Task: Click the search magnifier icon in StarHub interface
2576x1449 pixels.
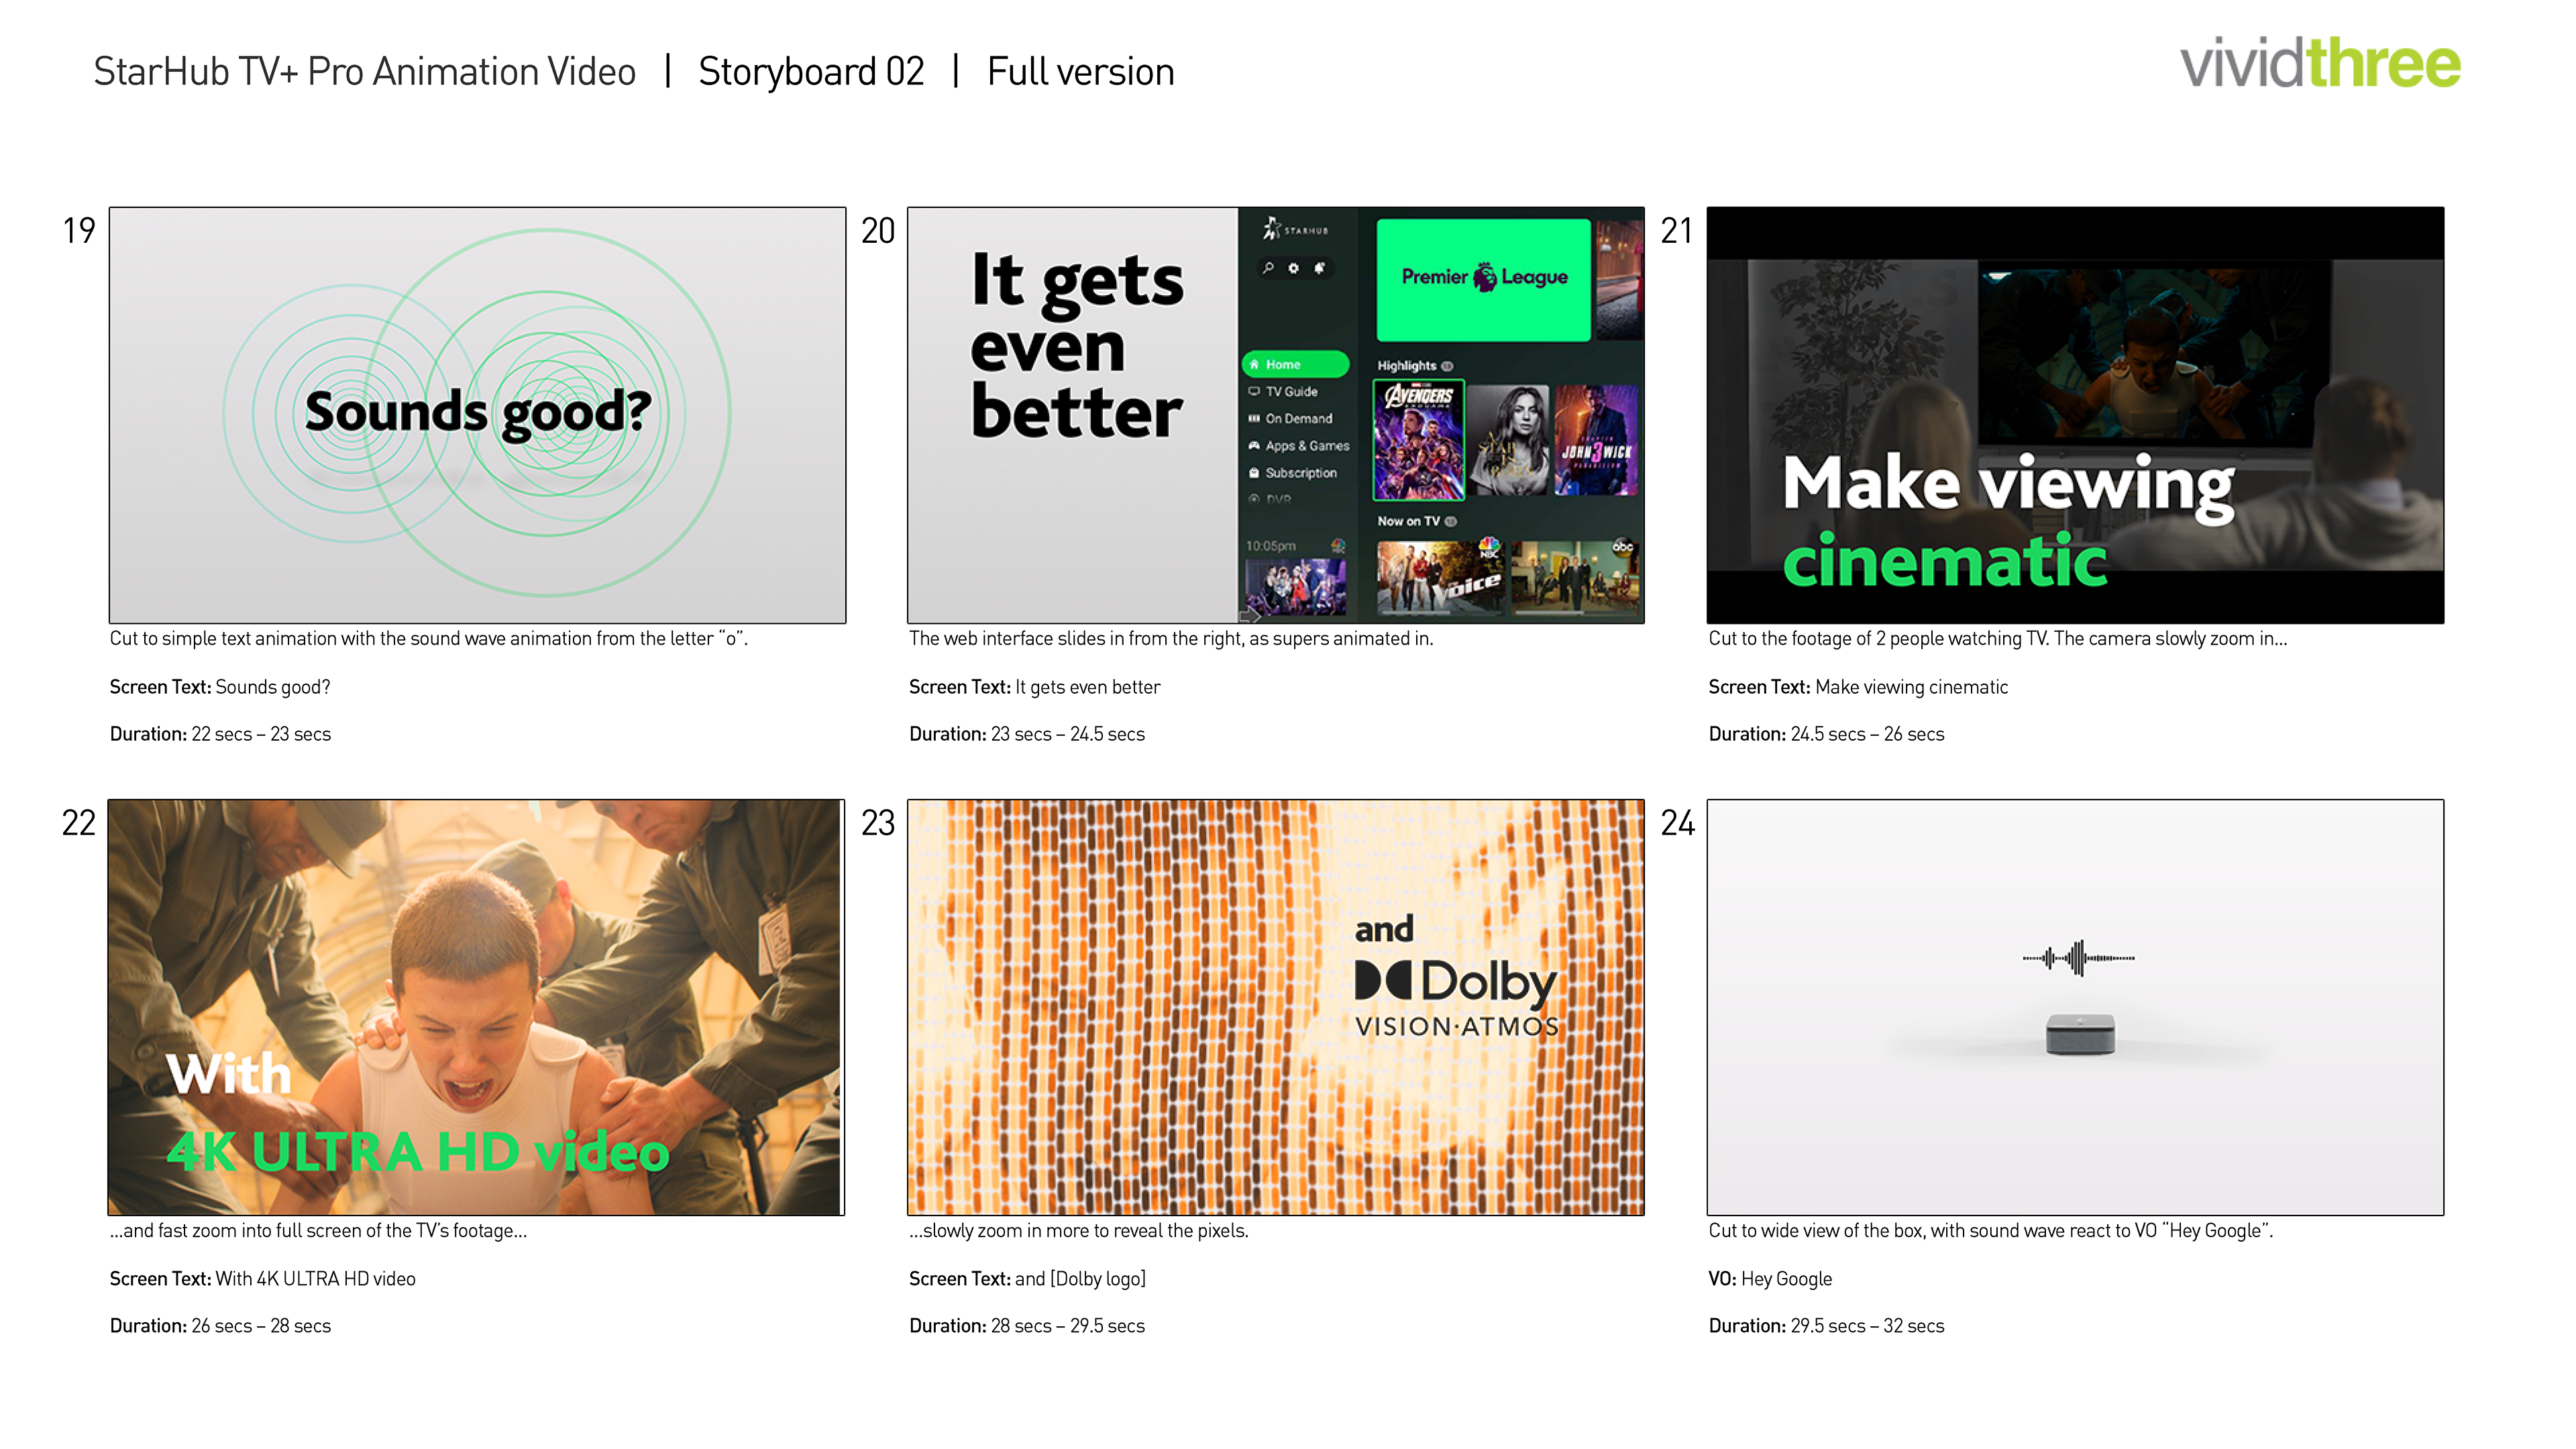Action: pos(1268,268)
